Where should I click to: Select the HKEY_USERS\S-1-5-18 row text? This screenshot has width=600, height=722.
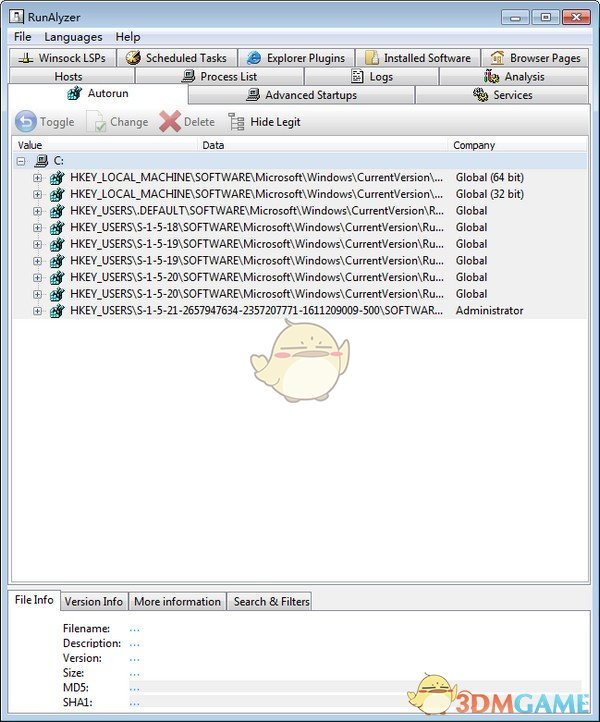point(257,227)
